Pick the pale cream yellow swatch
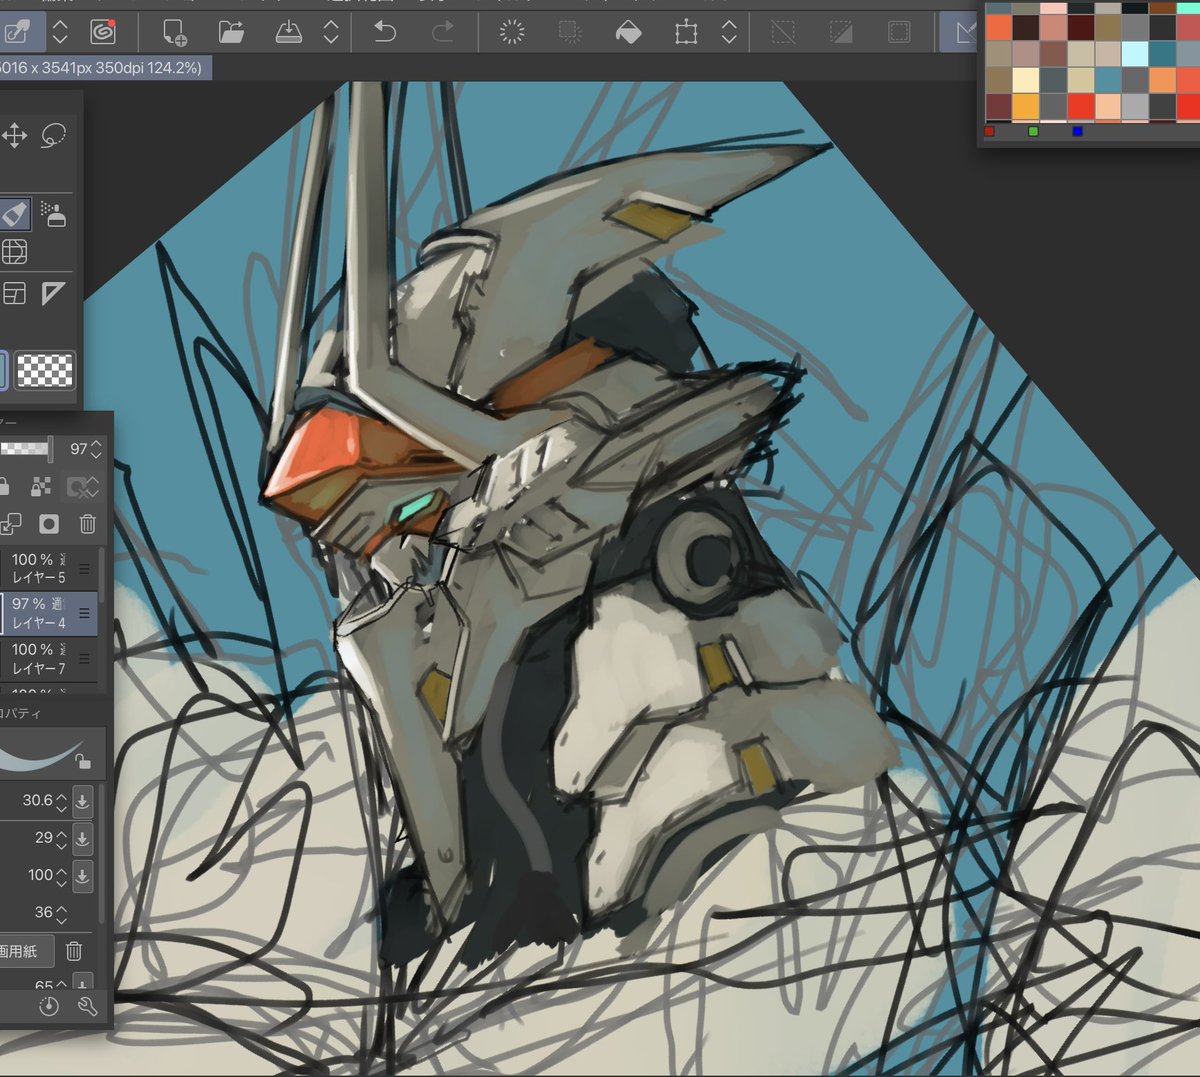This screenshot has height=1077, width=1200. tap(1026, 80)
